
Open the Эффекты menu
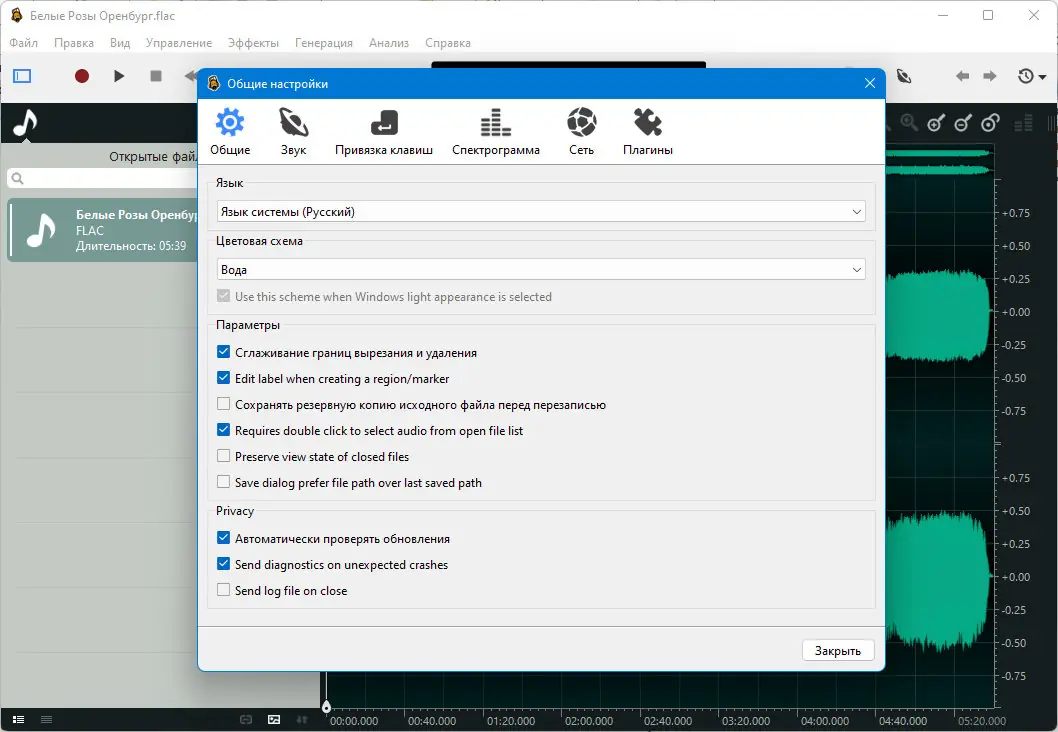click(253, 43)
